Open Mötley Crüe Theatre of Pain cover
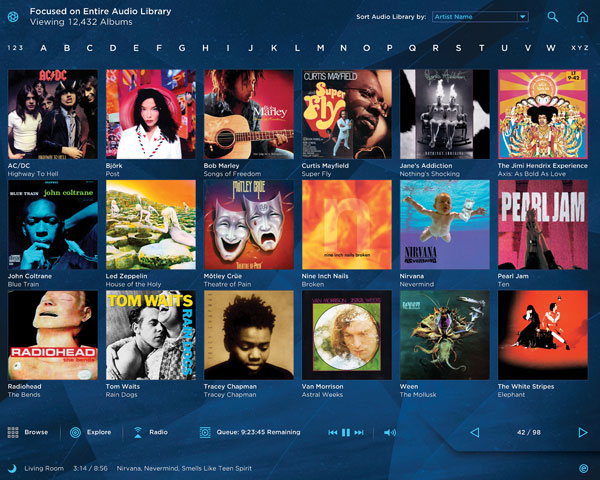Screen dimensions: 600x480 (249, 225)
